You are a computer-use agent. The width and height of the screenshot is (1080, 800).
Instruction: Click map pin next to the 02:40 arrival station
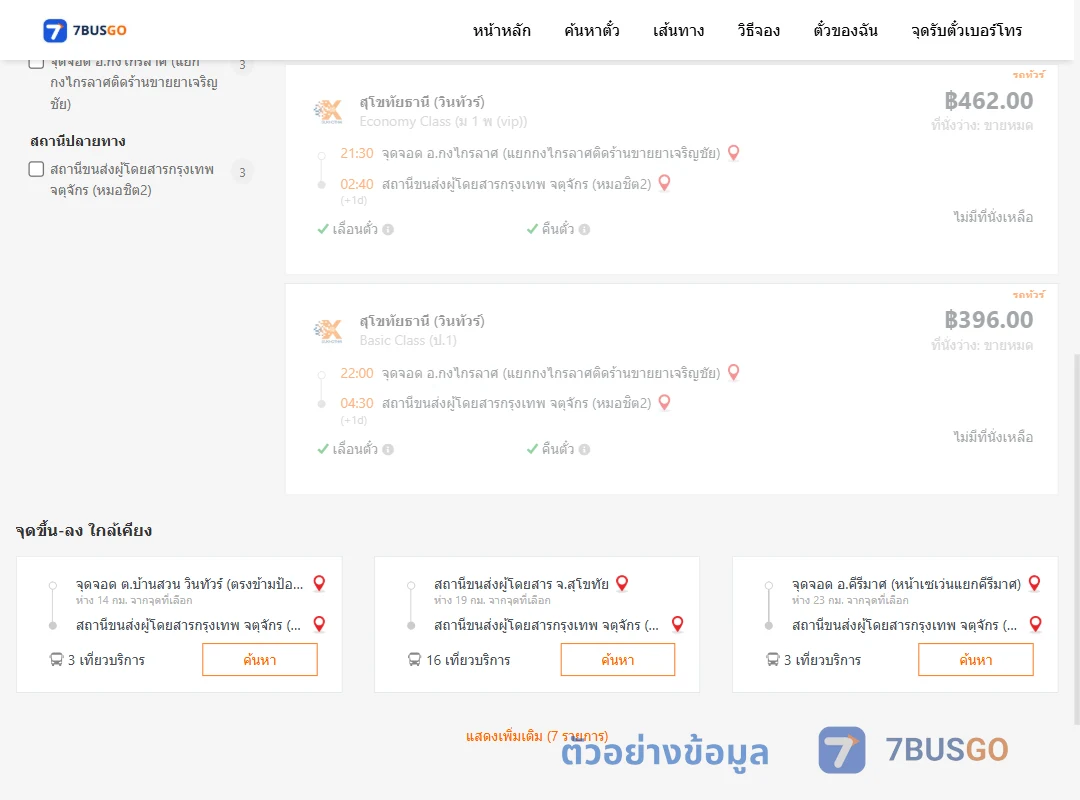tap(664, 183)
